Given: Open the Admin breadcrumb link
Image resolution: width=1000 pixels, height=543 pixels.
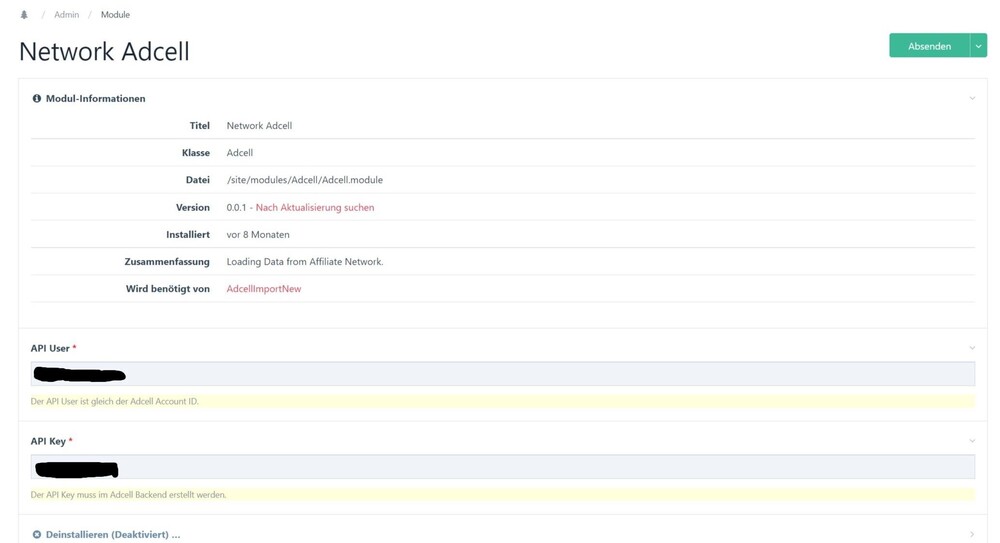Looking at the screenshot, I should [66, 15].
